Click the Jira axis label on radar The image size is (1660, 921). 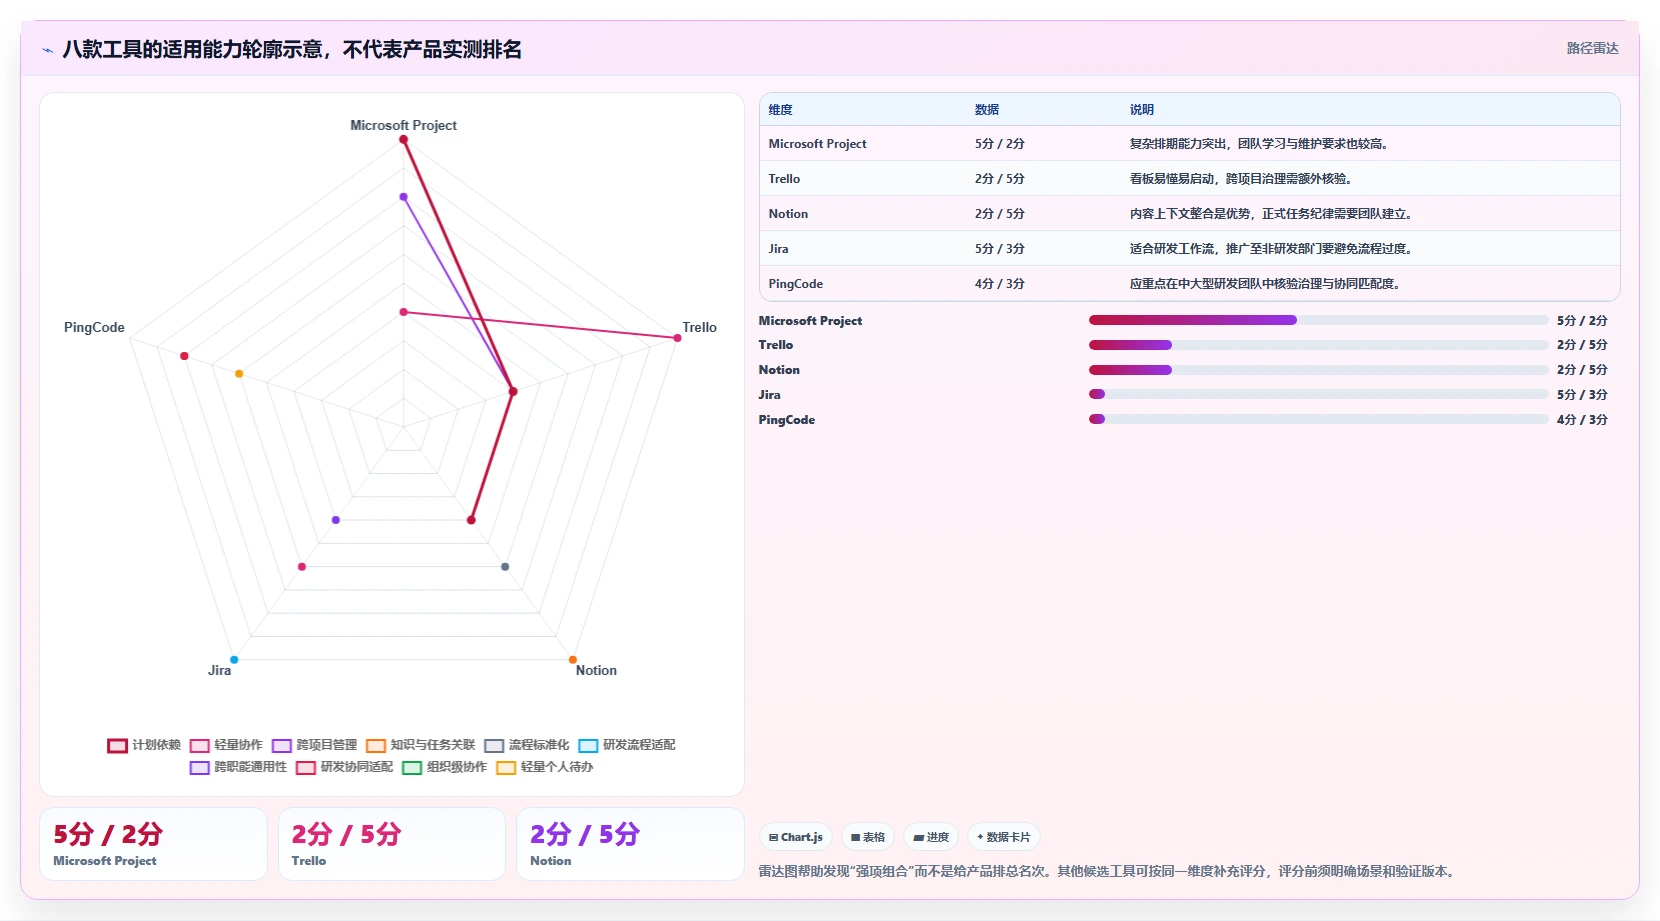point(219,670)
